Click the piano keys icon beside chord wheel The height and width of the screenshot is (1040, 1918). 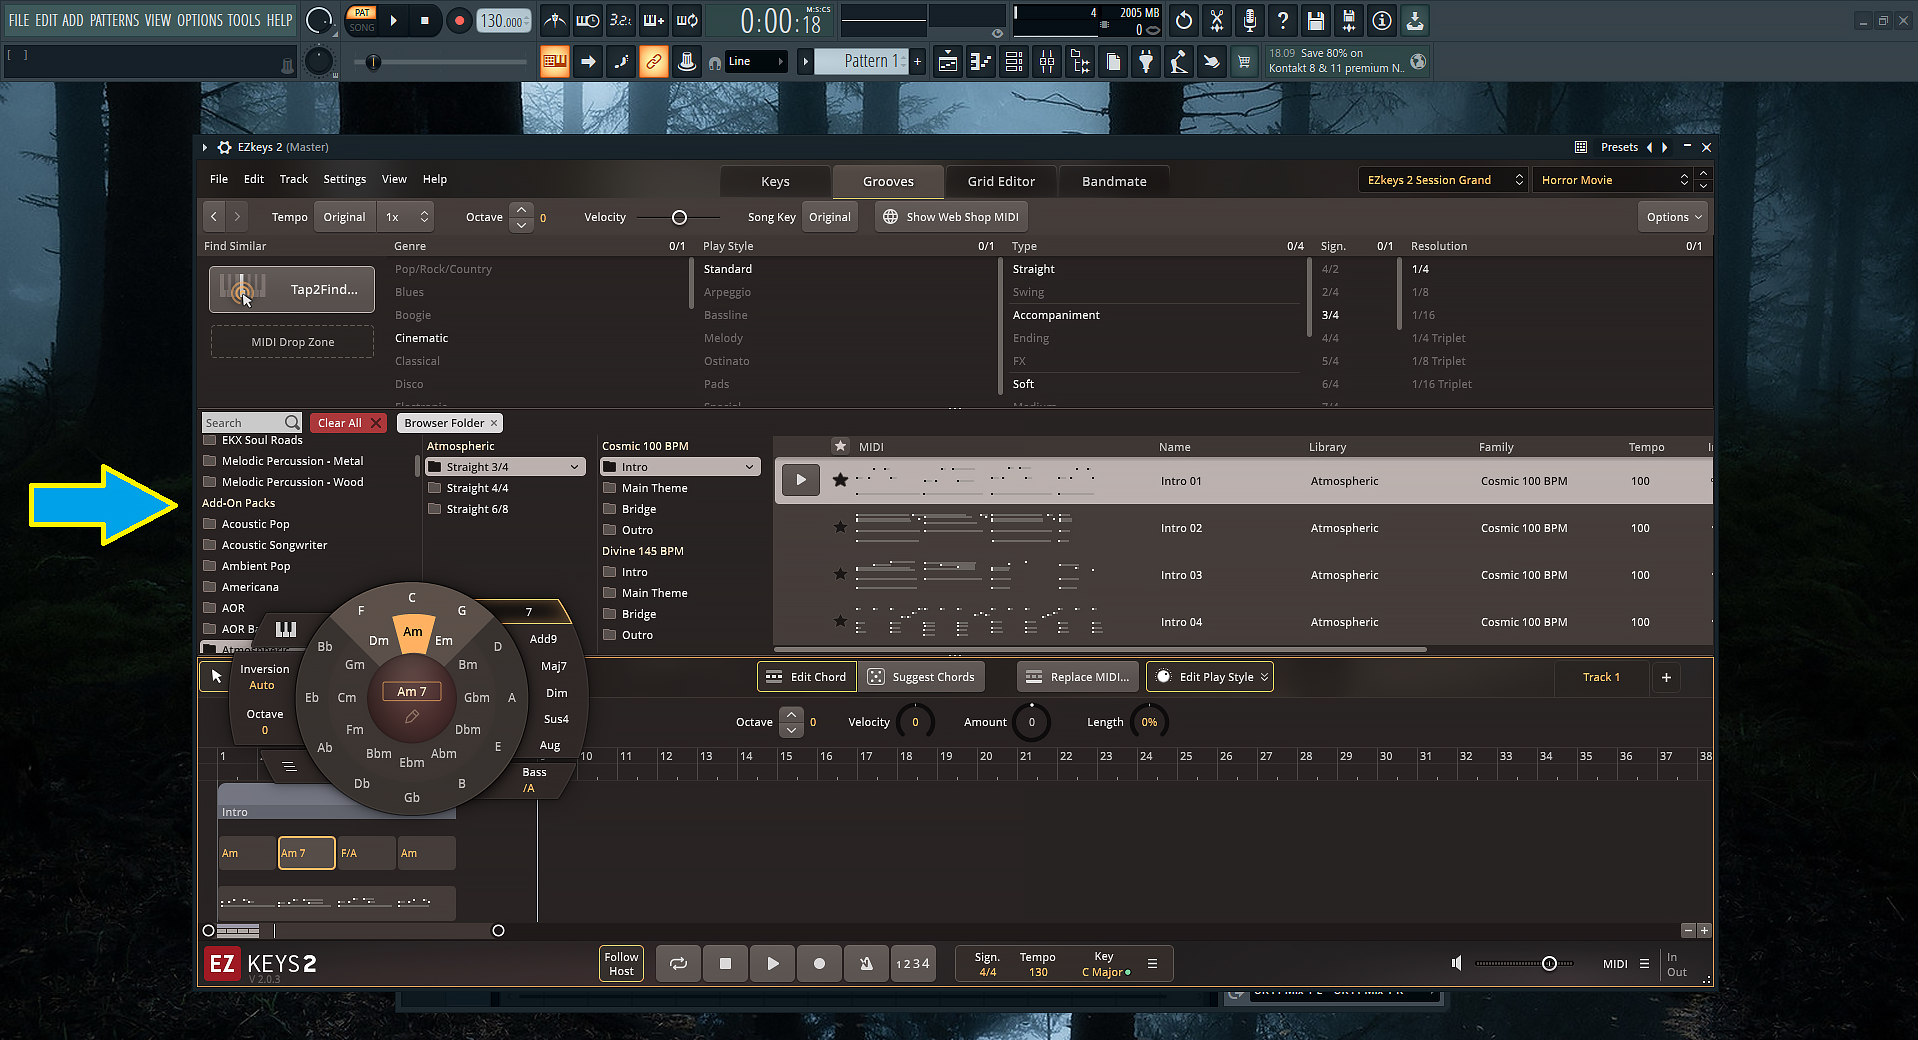pyautogui.click(x=286, y=629)
